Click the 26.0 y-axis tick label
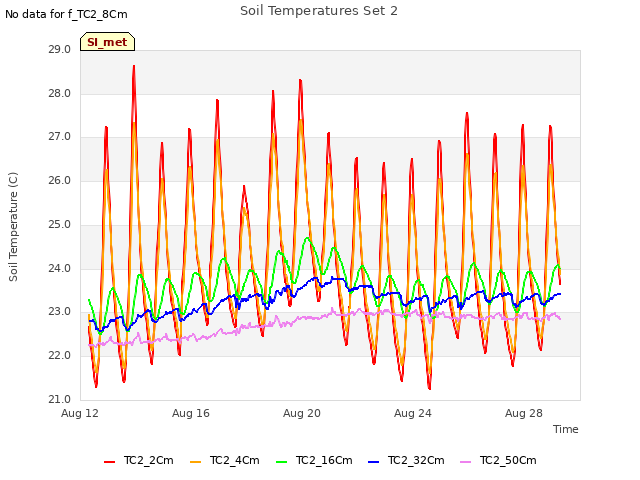 click(x=60, y=180)
